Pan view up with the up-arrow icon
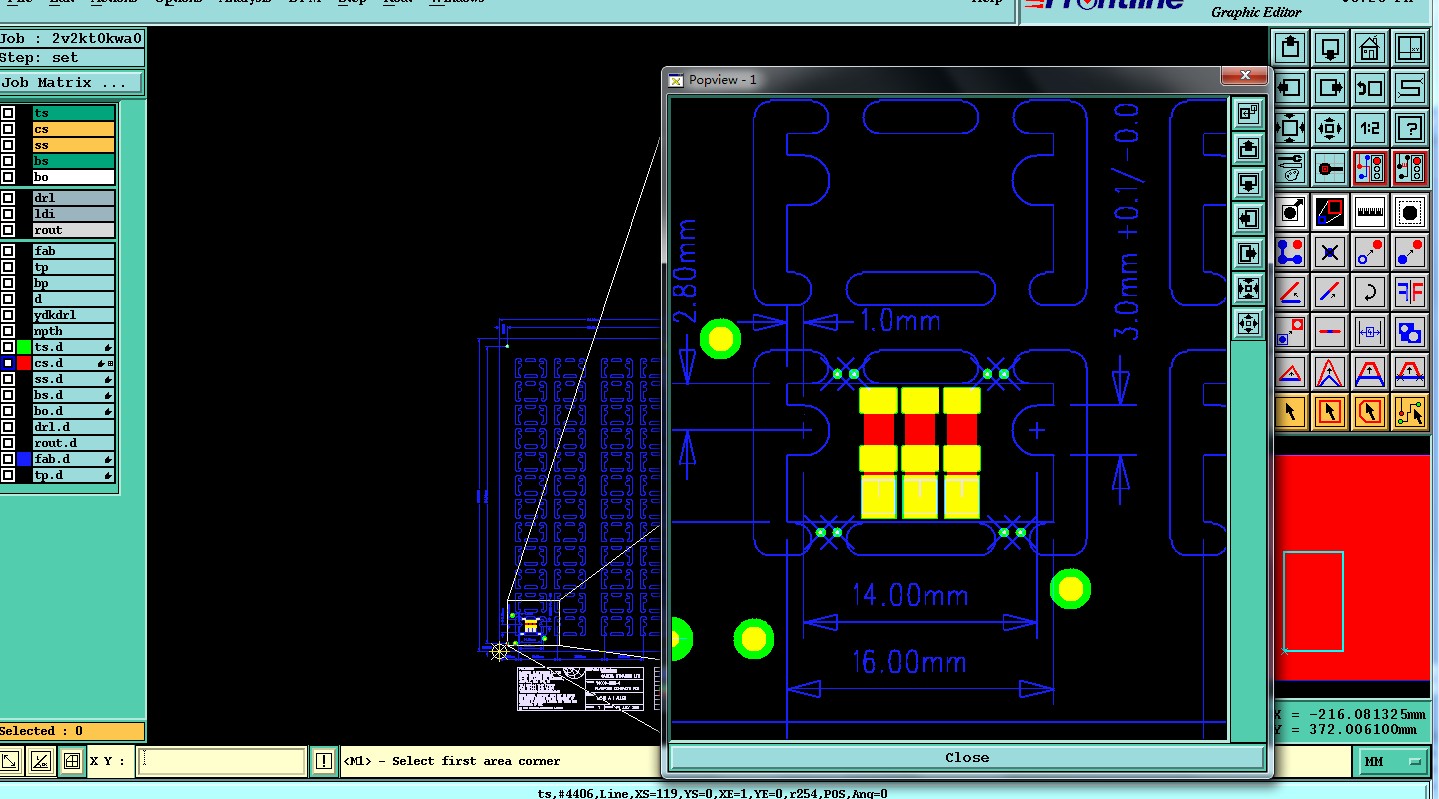The image size is (1439, 799). click(x=1290, y=47)
